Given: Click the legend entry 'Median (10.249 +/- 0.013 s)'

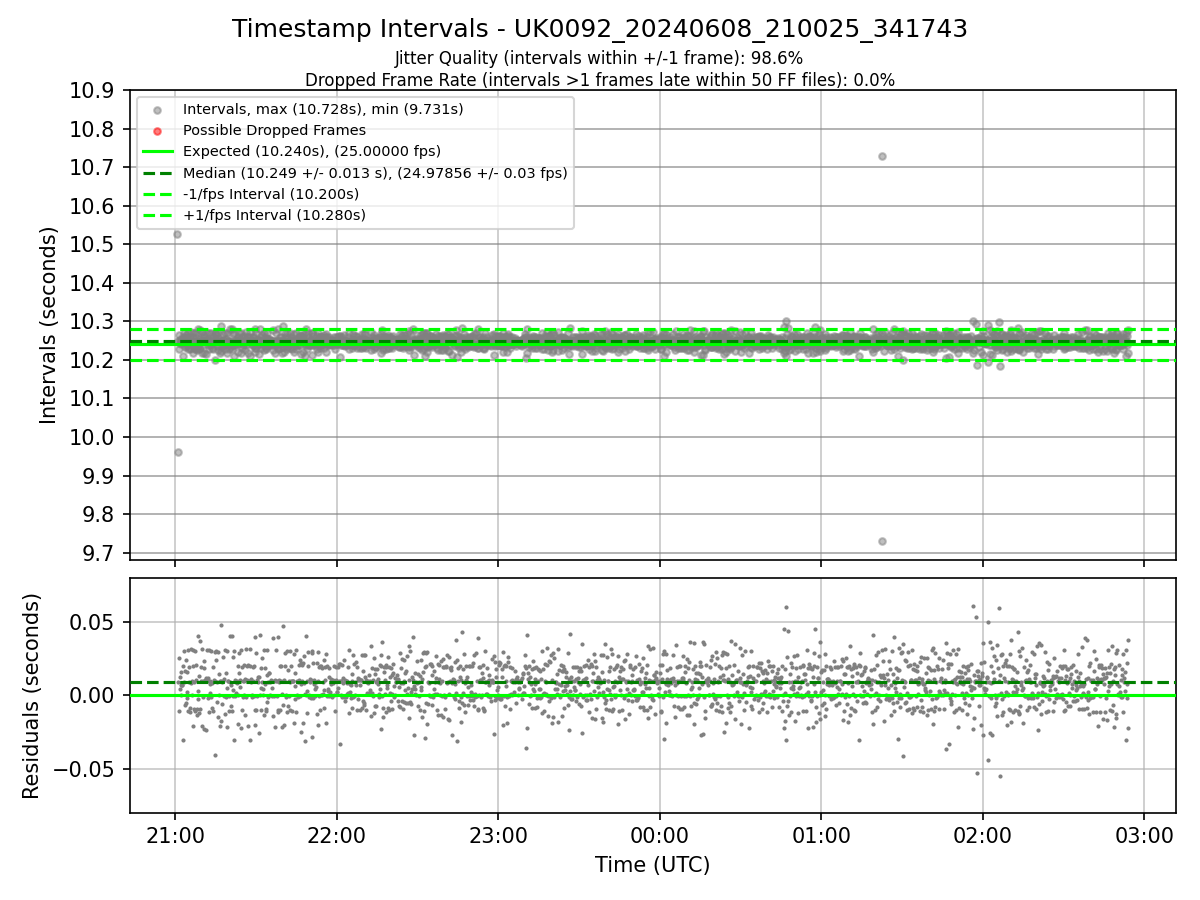Looking at the screenshot, I should click(375, 173).
